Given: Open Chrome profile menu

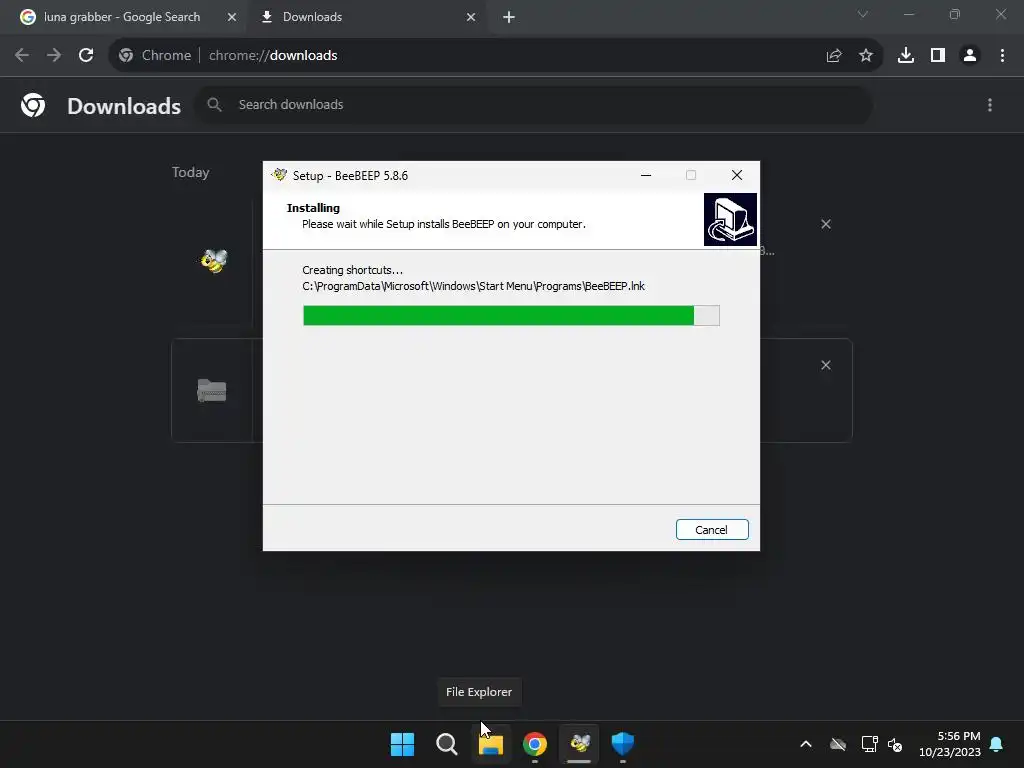Looking at the screenshot, I should (x=970, y=56).
